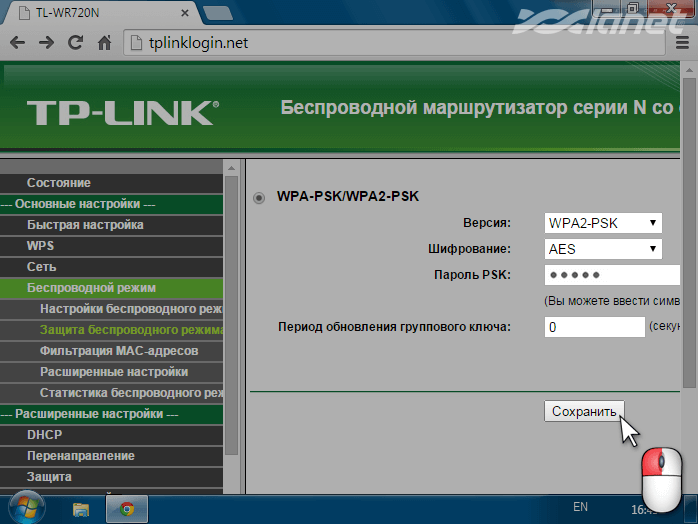This screenshot has height=524, width=698.
Task: Open Статистика беспроводного режима submenu
Action: coord(111,393)
